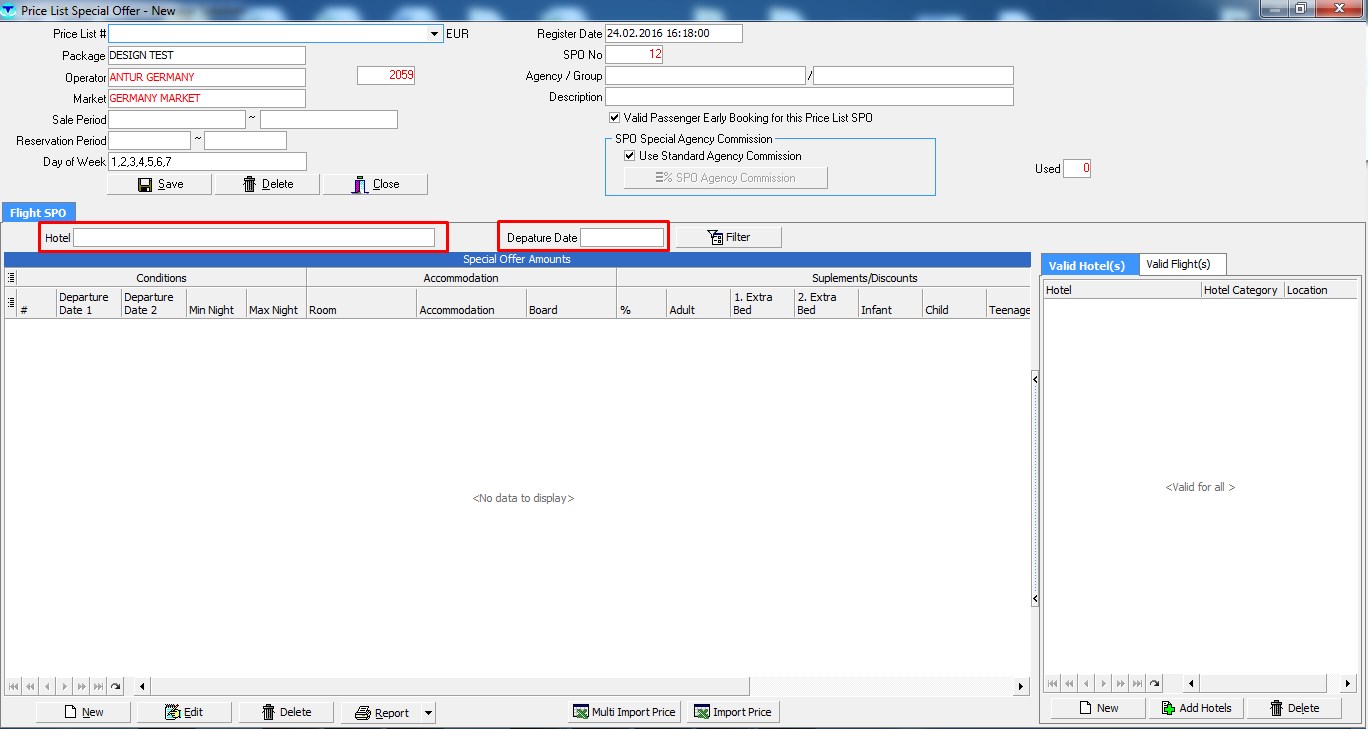This screenshot has height=729, width=1368.
Task: Click New button under special offers grid
Action: coord(83,712)
